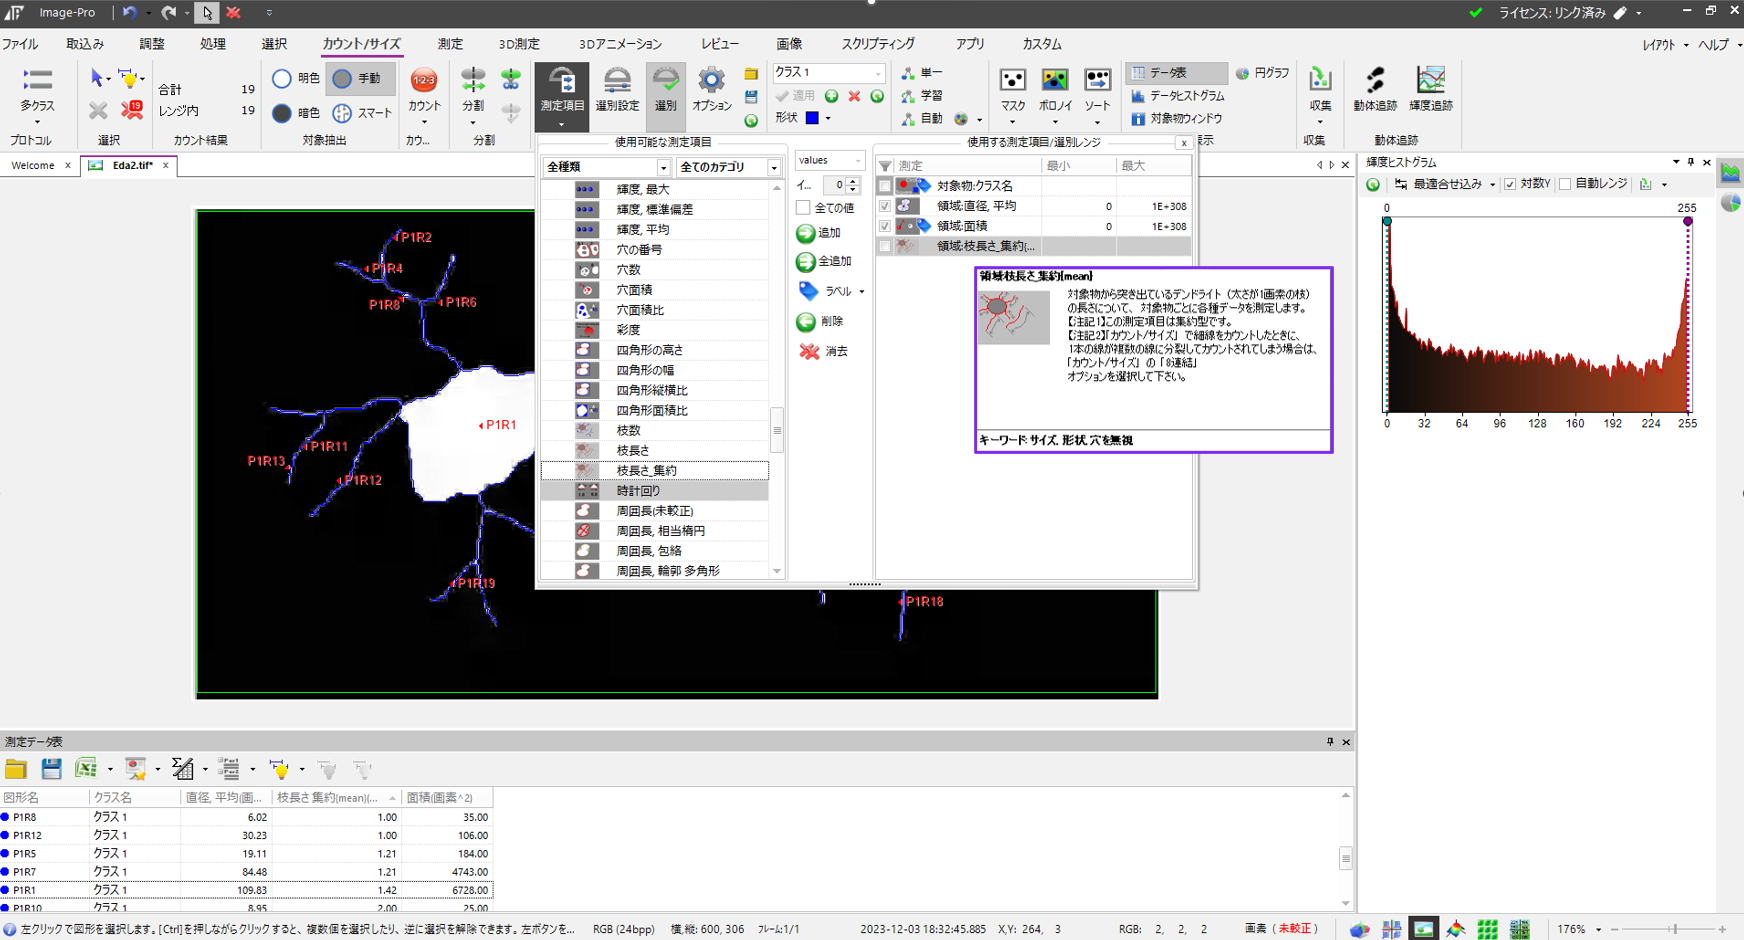Expand the 全種類 dropdown

tap(662, 168)
